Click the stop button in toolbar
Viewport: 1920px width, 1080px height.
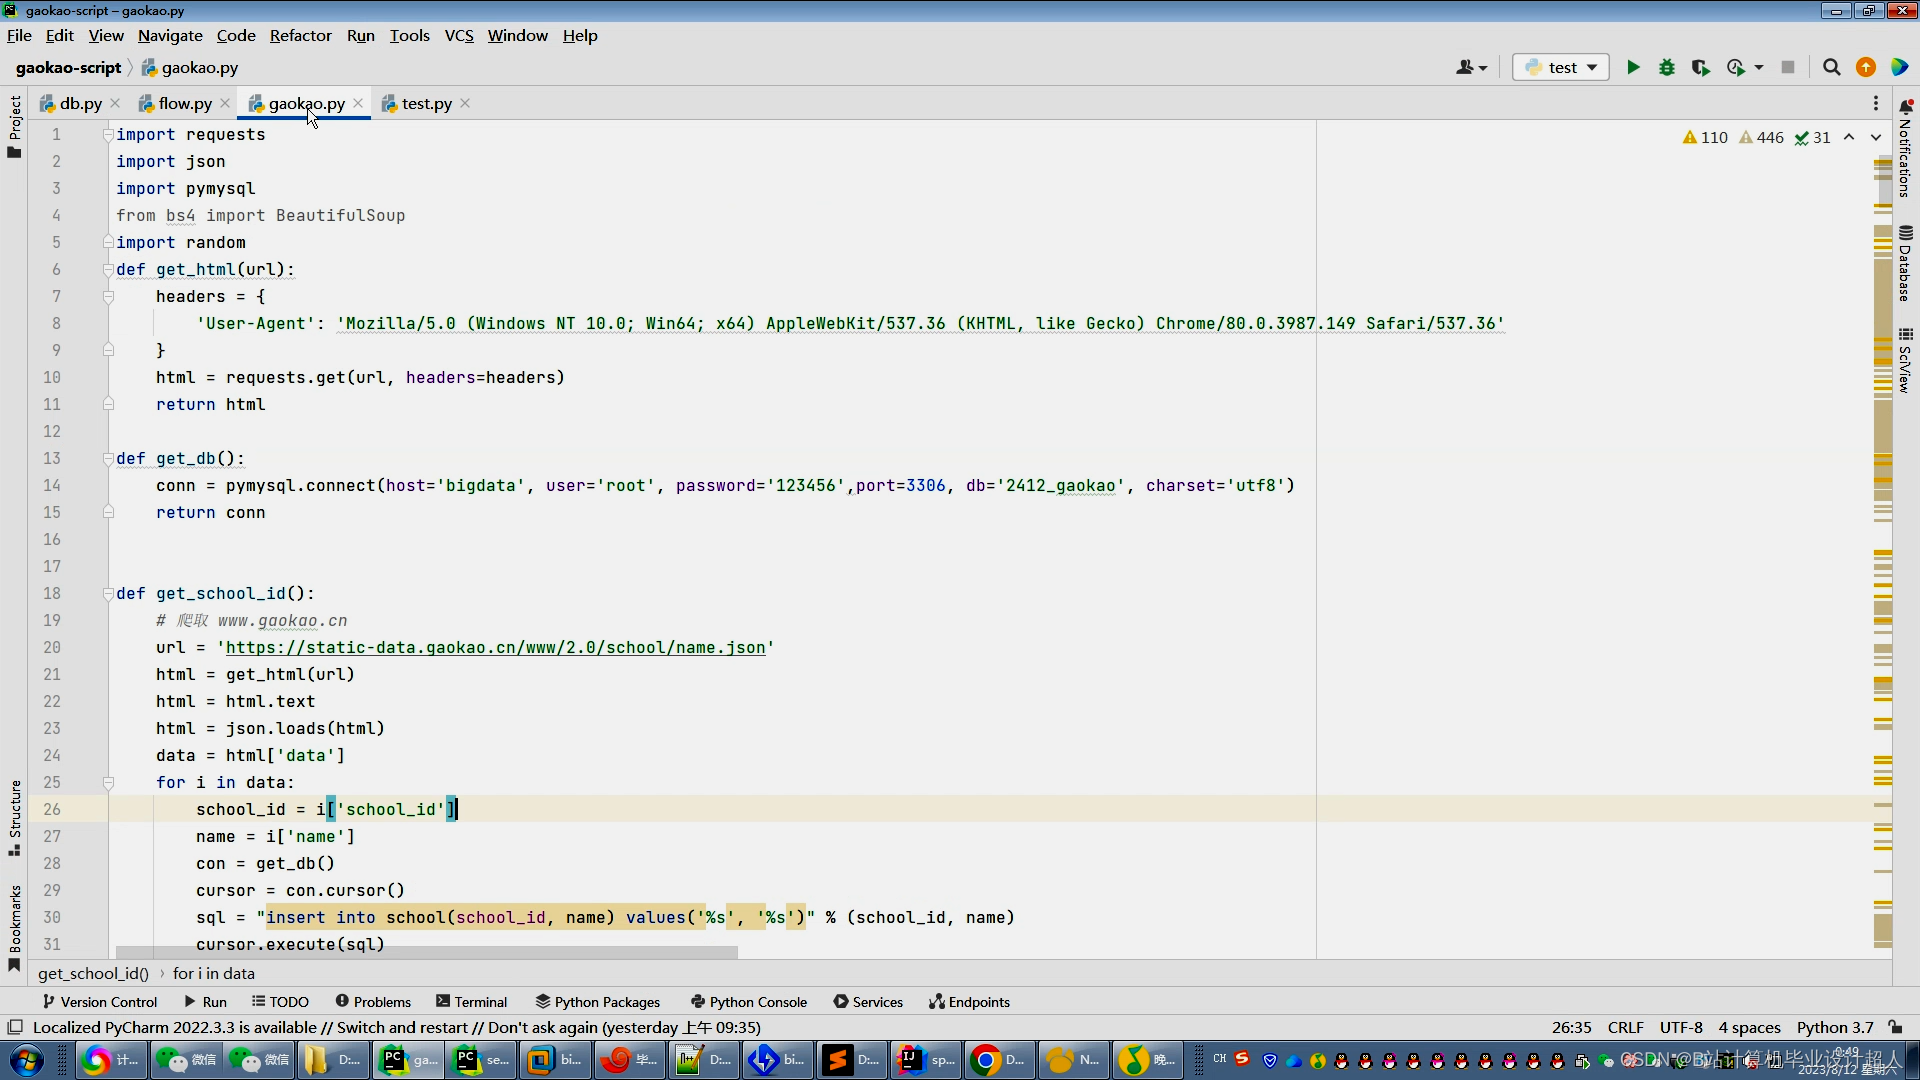click(1788, 67)
